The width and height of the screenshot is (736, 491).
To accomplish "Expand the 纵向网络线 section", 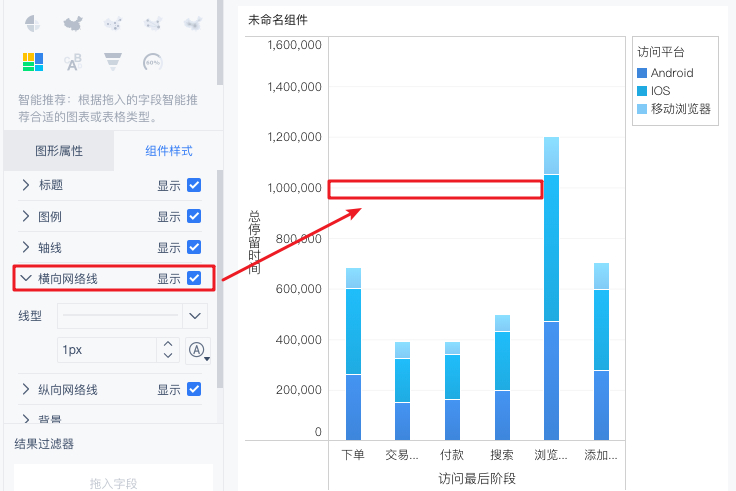I will pos(26,389).
